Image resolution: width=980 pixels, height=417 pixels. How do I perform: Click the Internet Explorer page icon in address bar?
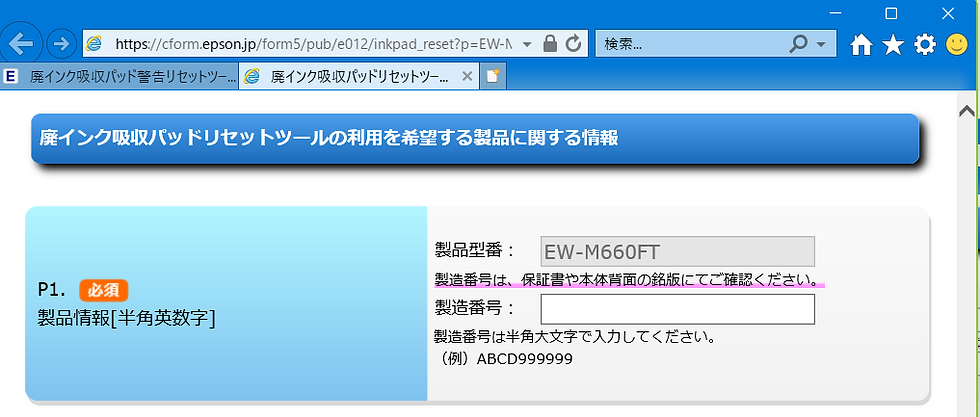pyautogui.click(x=94, y=44)
